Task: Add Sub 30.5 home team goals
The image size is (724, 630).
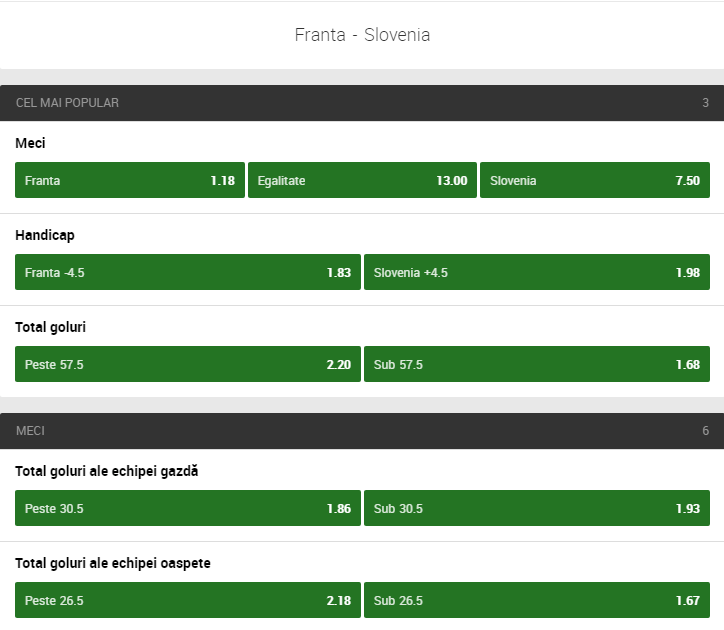Action: 537,508
